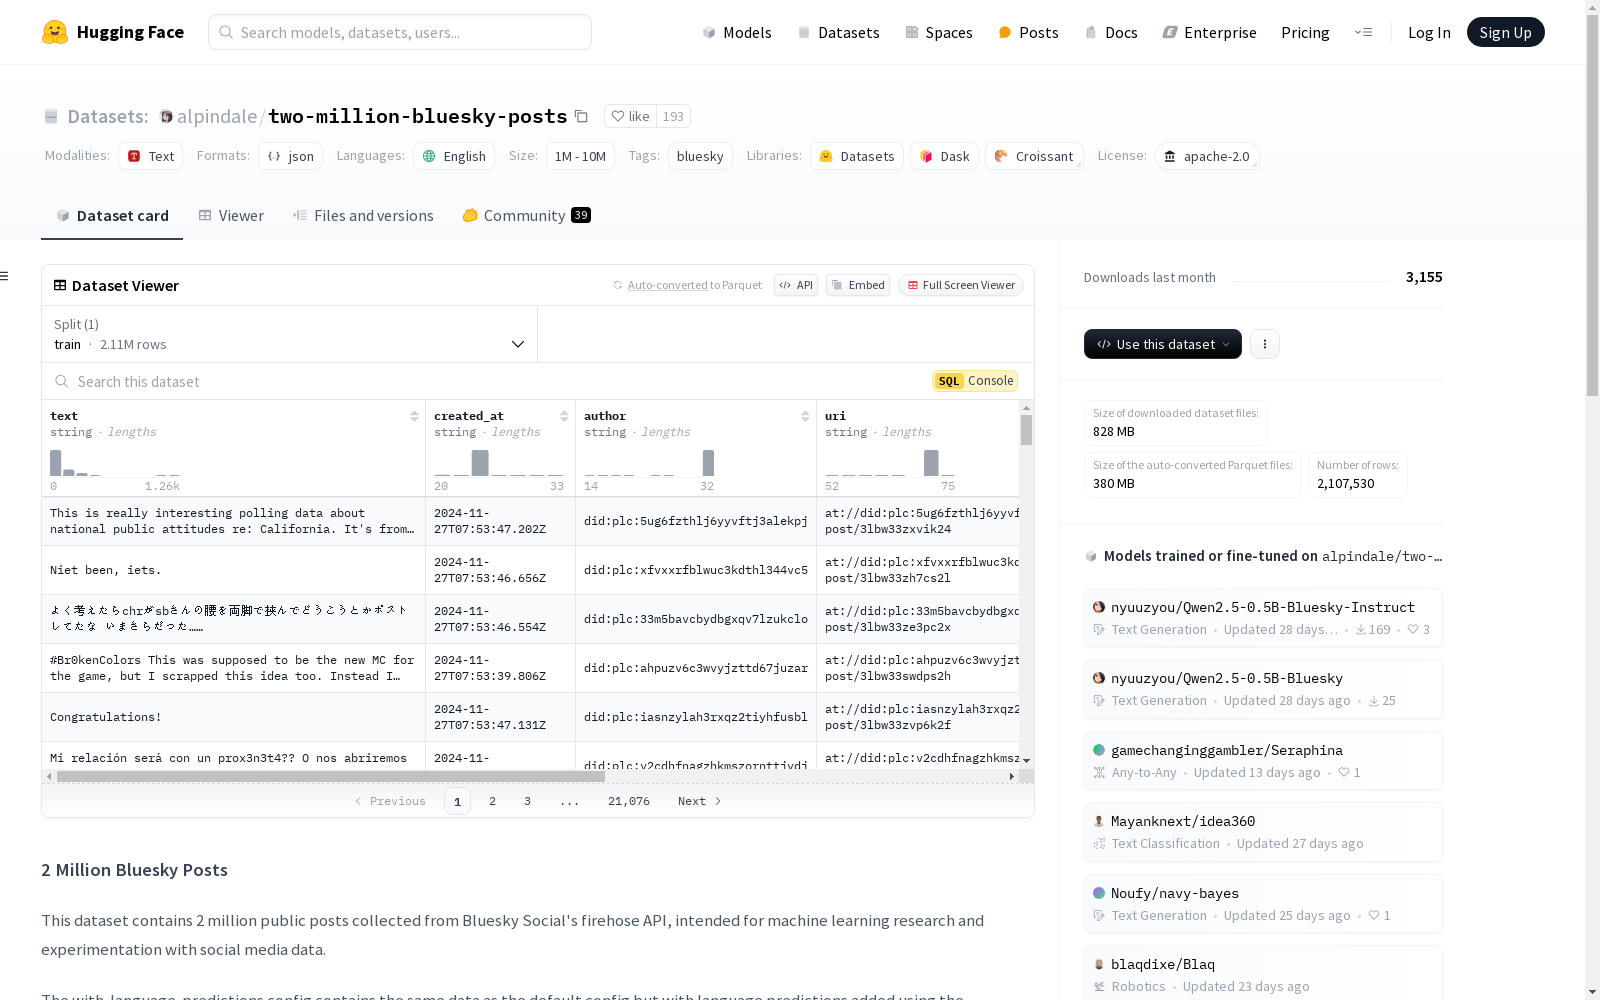Image resolution: width=1600 pixels, height=1000 pixels.
Task: Click the author column length histogram
Action: [x=649, y=463]
